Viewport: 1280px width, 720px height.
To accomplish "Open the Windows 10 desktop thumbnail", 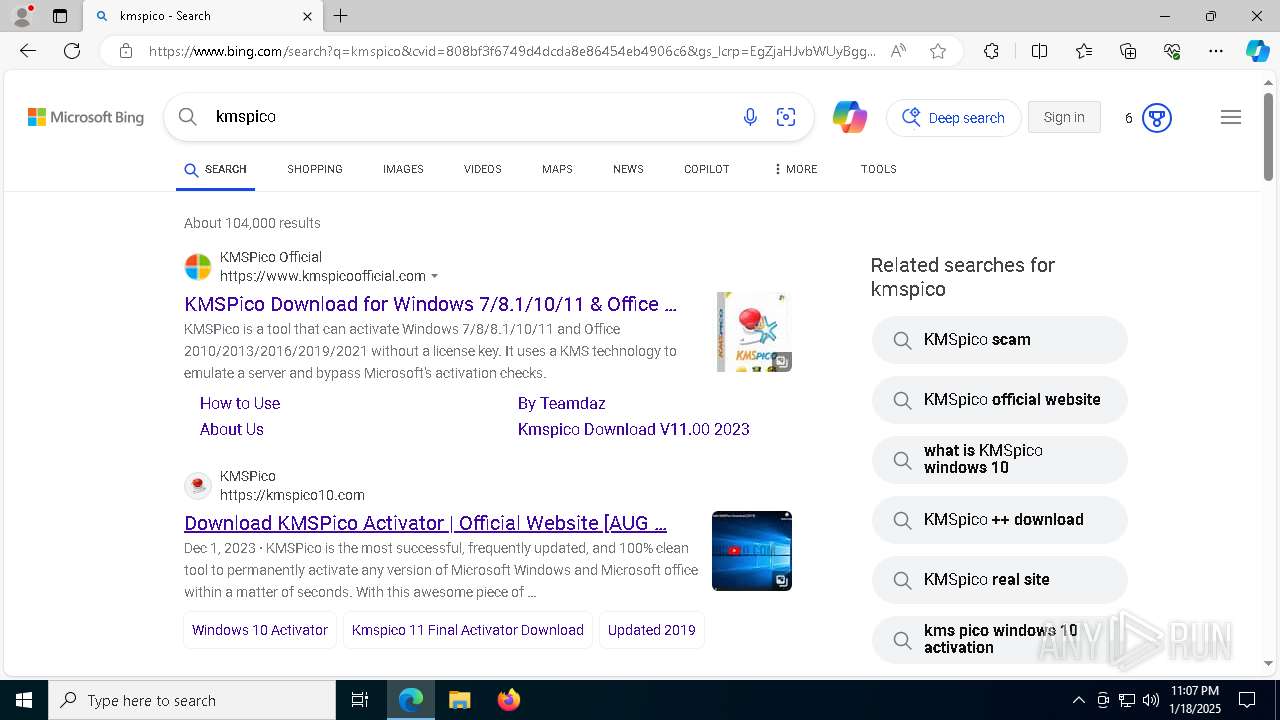I will tap(752, 551).
